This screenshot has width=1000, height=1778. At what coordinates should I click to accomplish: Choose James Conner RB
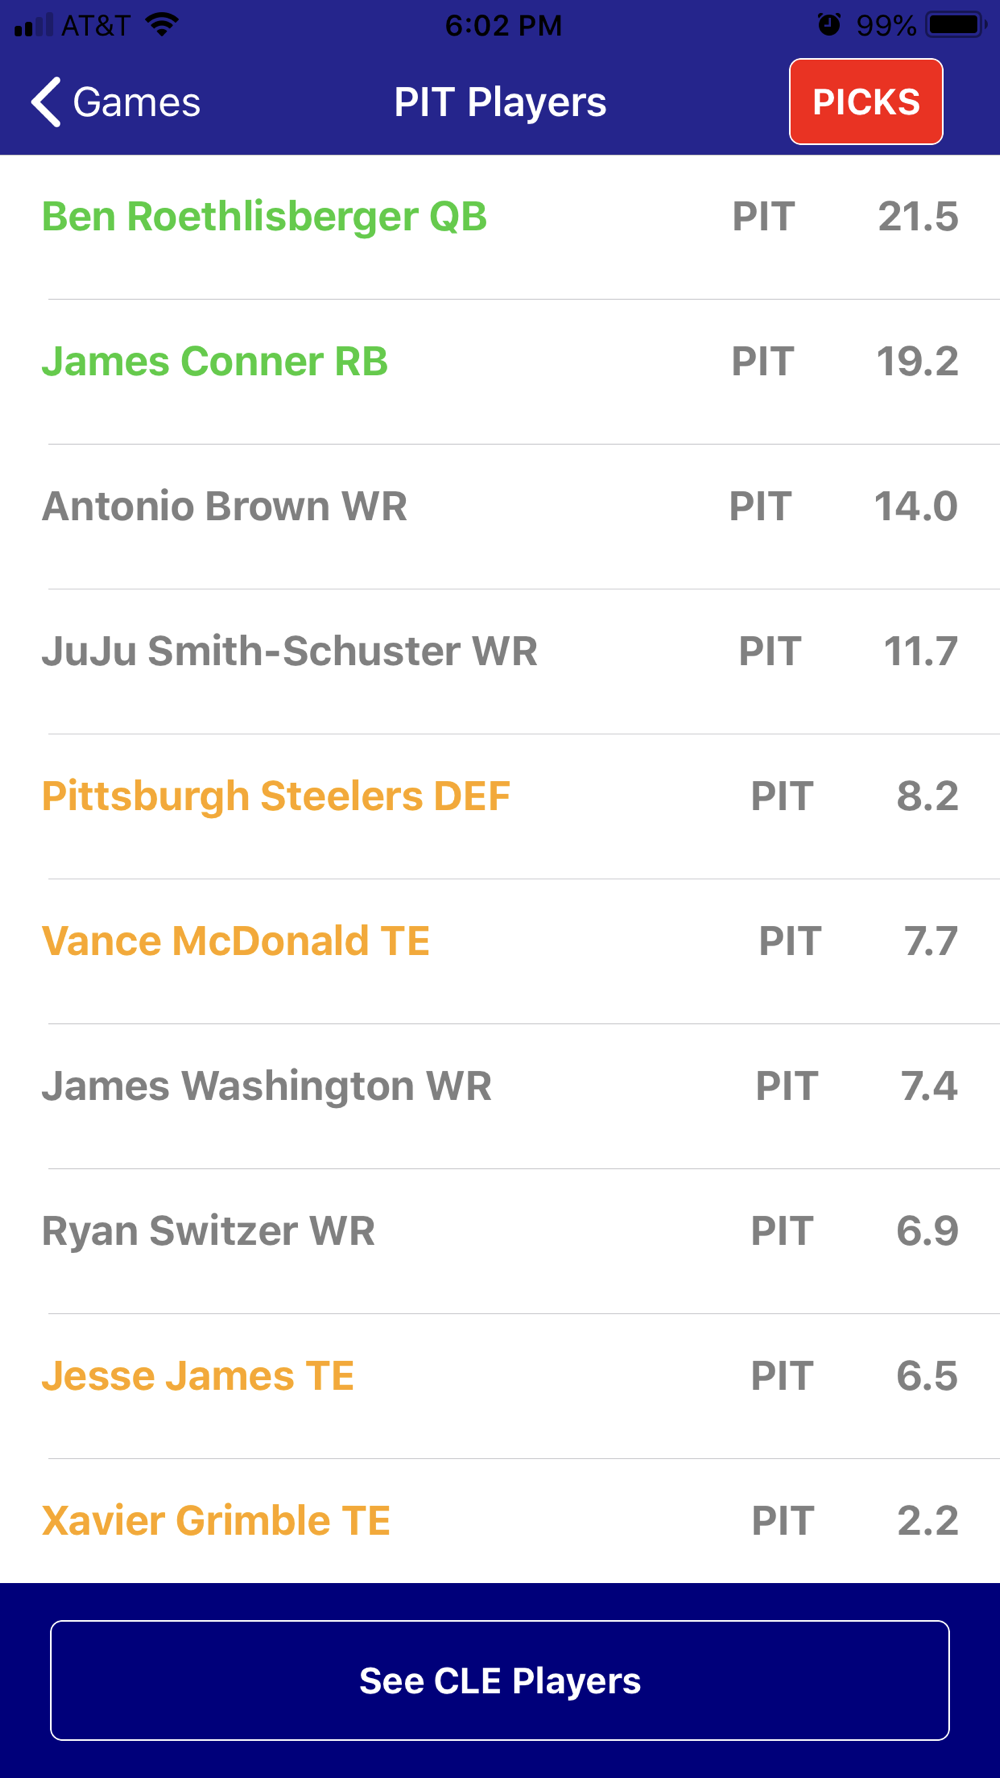click(214, 362)
